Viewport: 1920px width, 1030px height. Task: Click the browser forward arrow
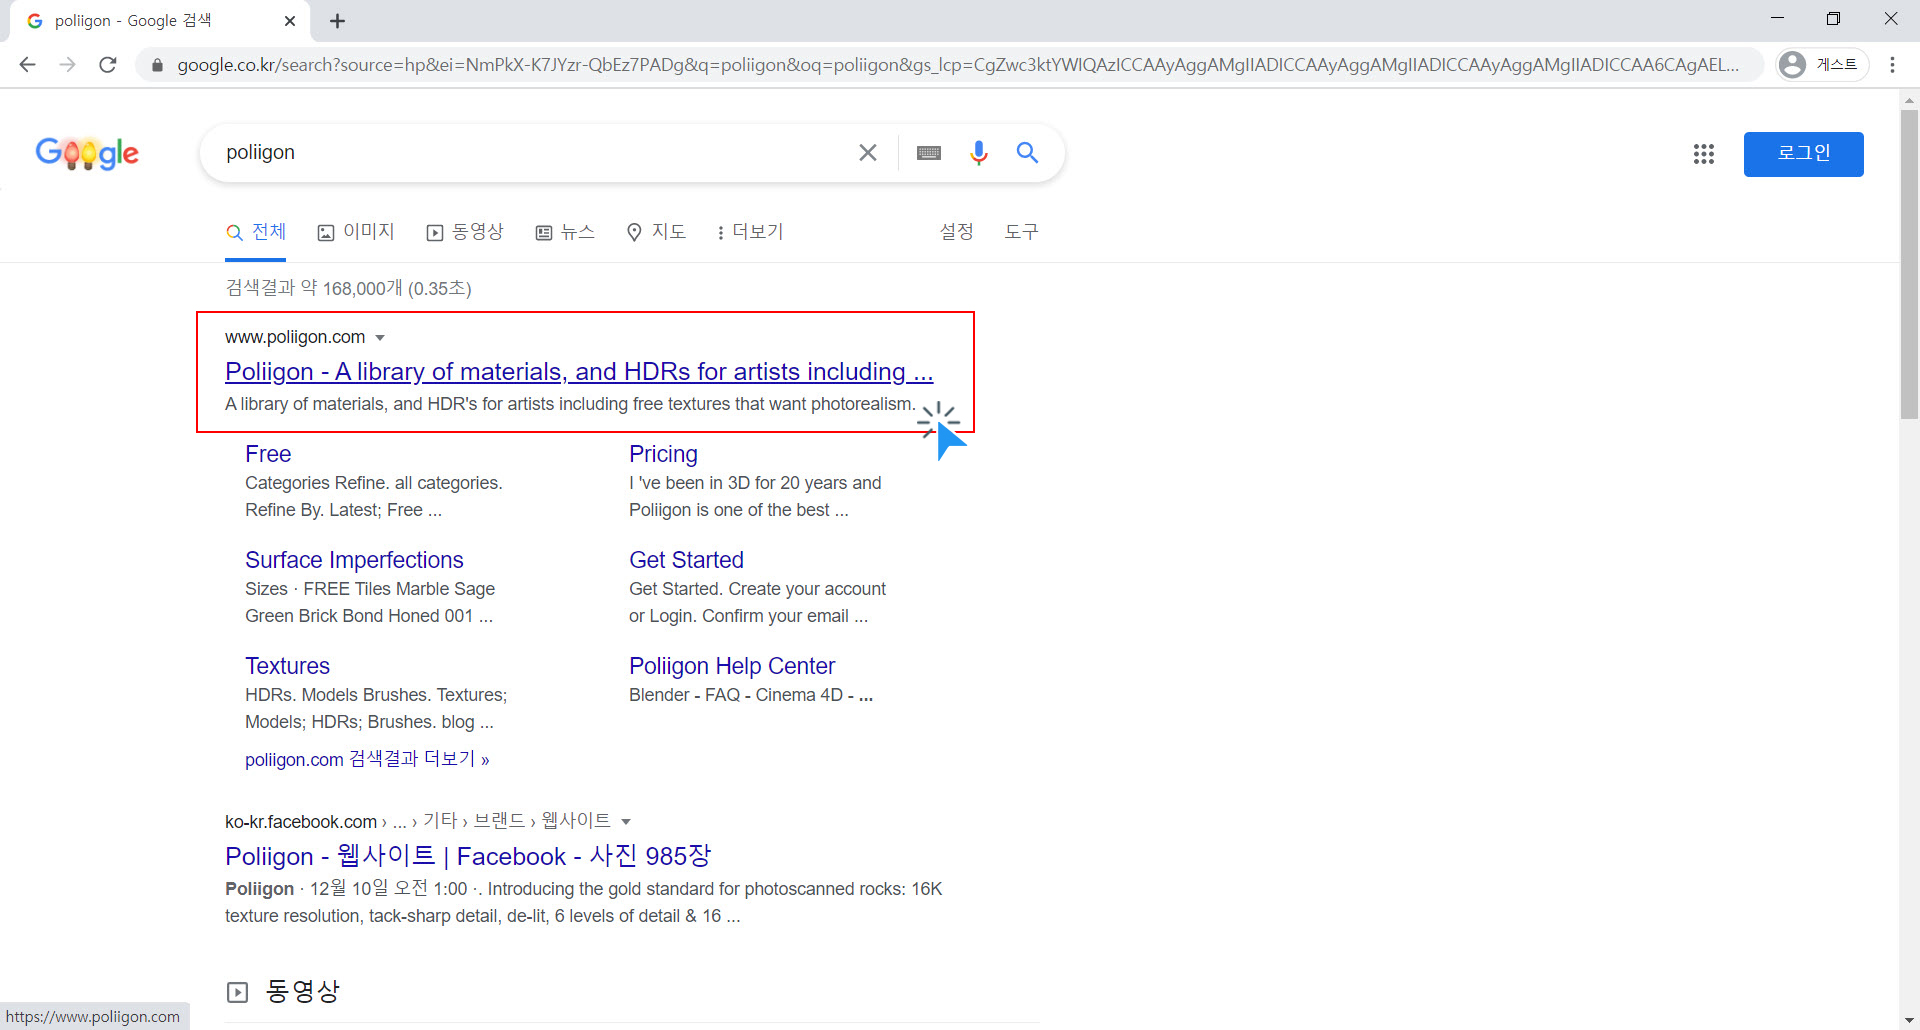[67, 65]
